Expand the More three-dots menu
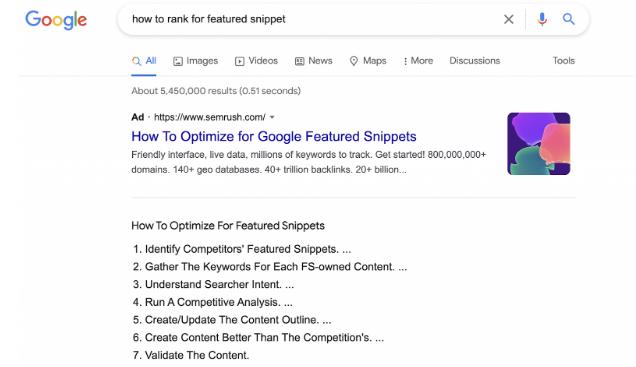 click(x=418, y=61)
